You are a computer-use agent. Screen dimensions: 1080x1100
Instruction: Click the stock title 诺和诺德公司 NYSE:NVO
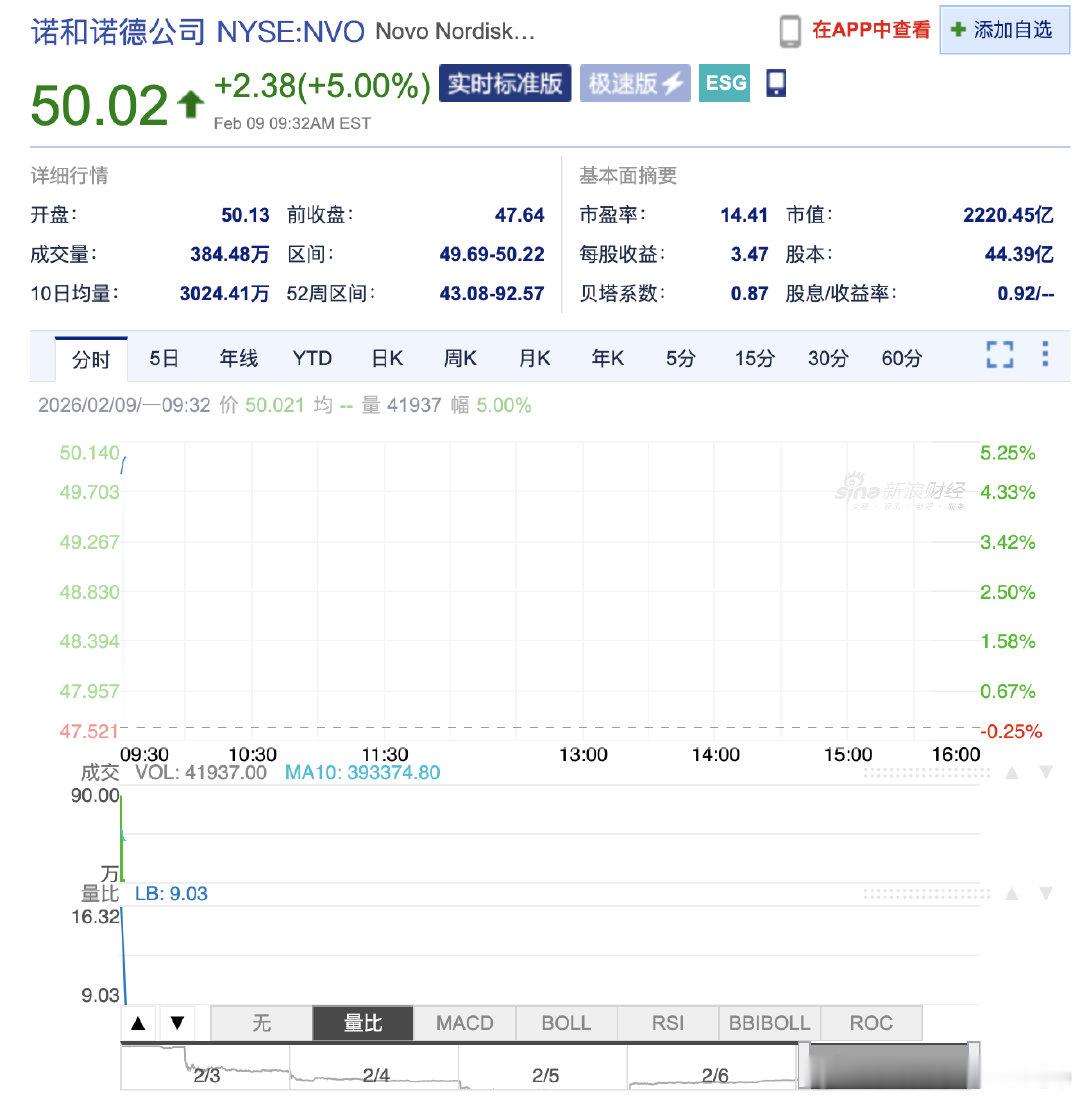(x=197, y=32)
